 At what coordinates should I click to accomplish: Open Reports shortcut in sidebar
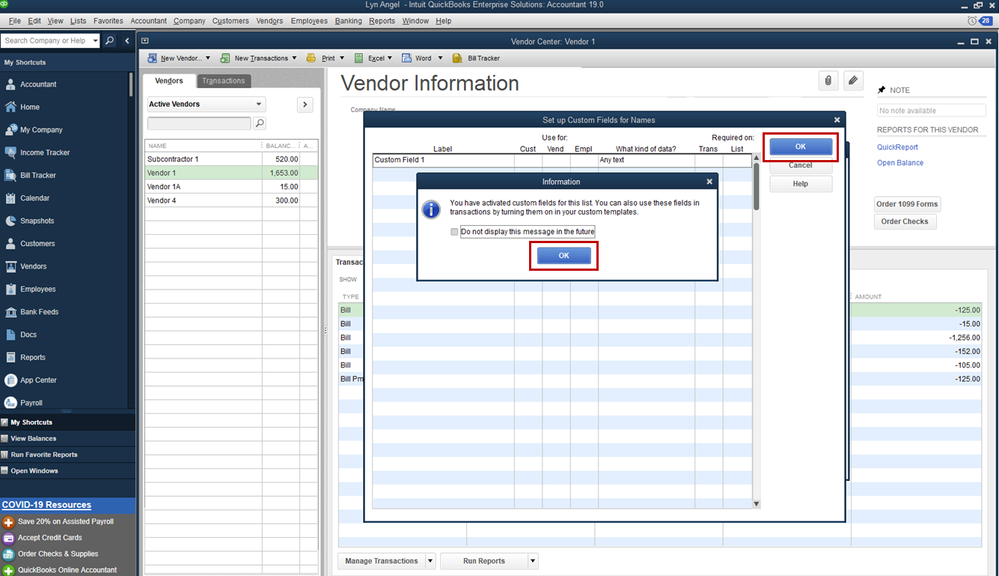(x=32, y=357)
